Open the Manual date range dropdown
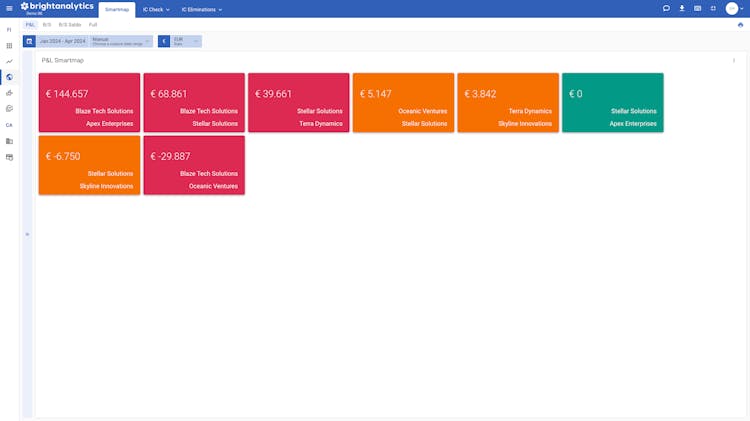 [x=121, y=41]
